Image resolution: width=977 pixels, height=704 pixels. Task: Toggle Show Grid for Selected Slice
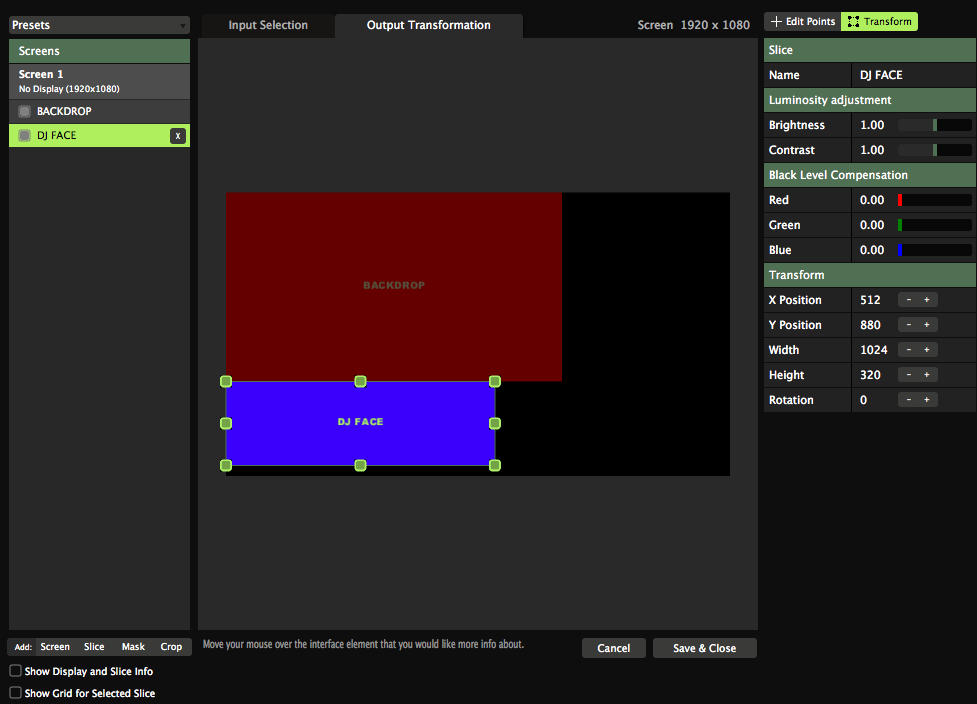(15, 692)
